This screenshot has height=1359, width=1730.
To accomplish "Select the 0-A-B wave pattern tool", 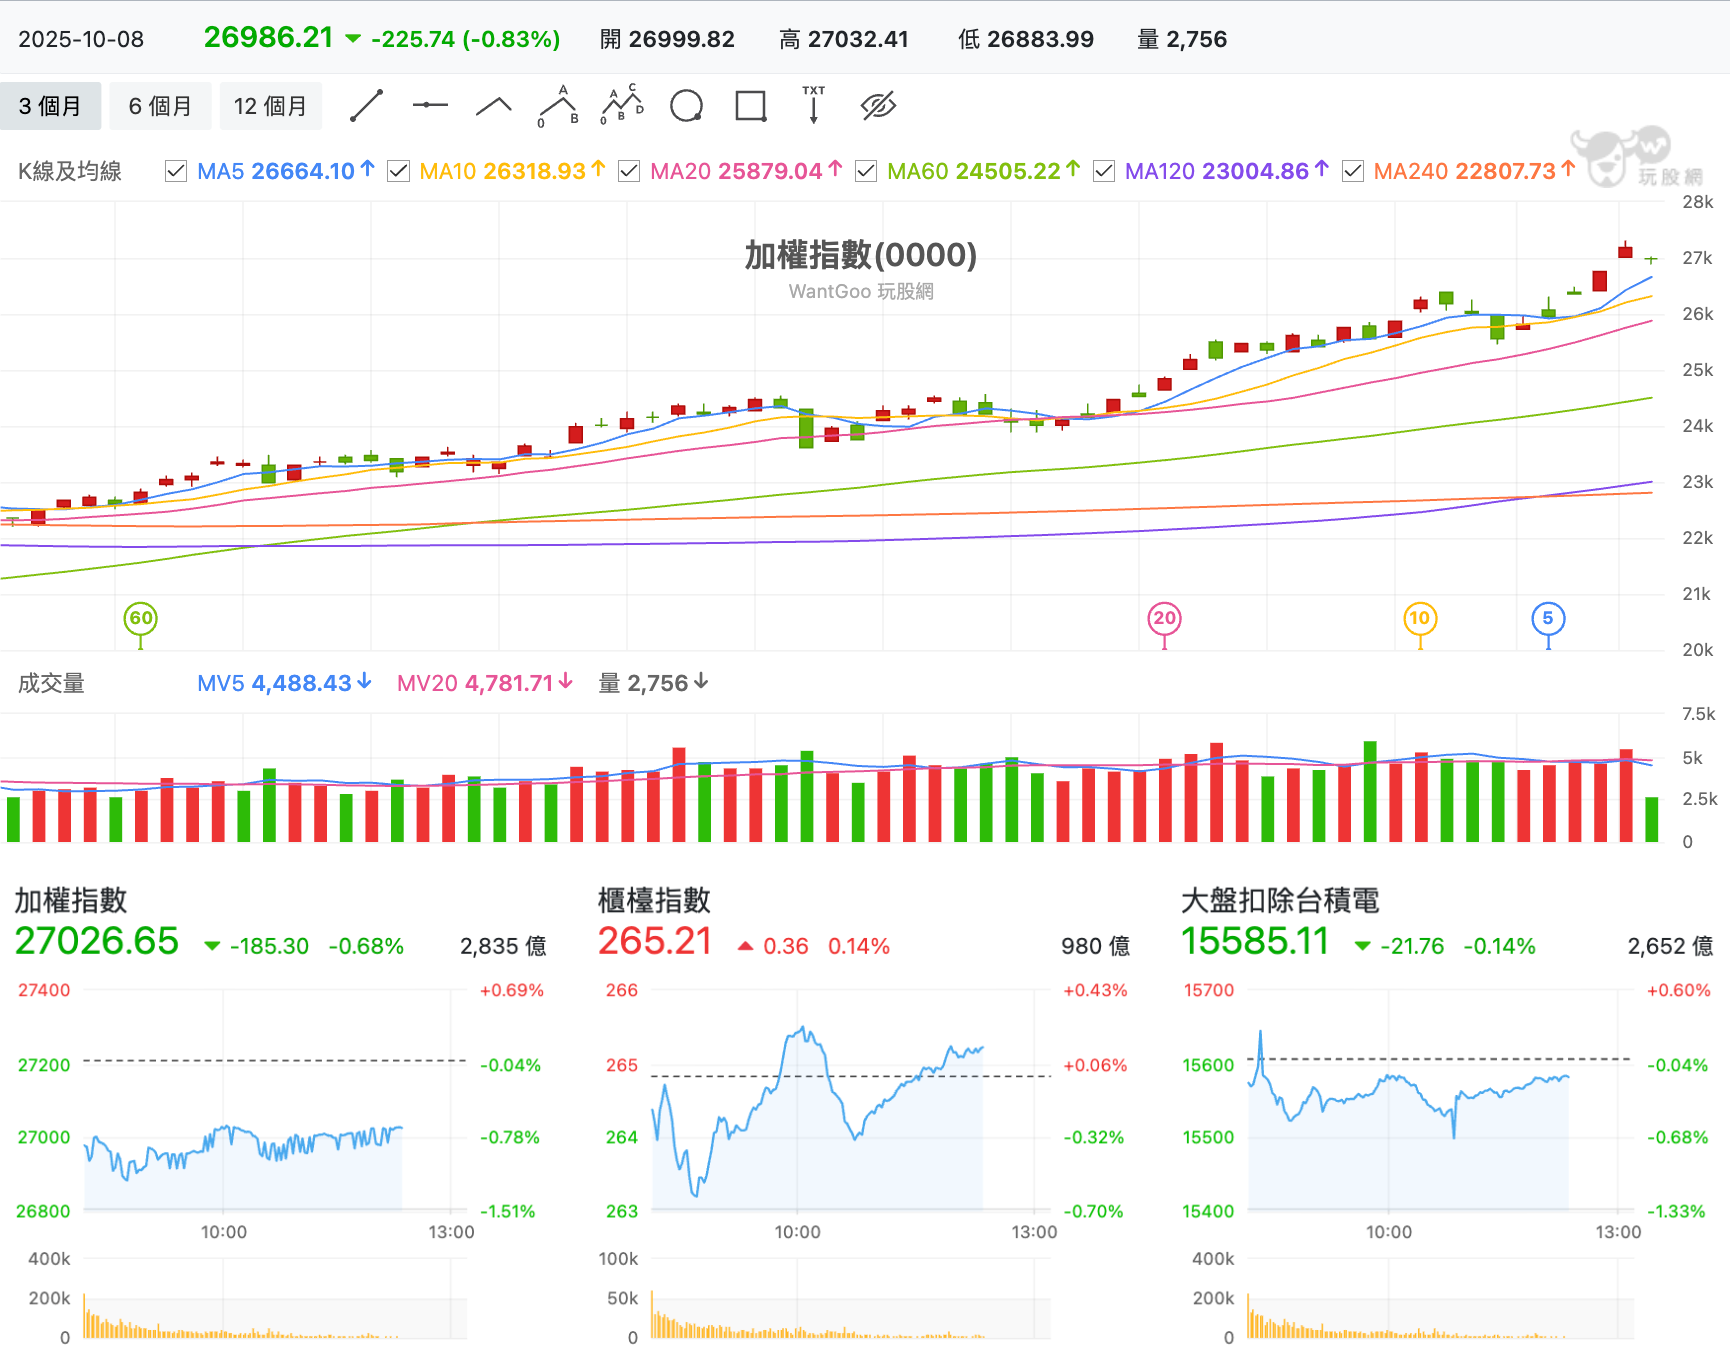I will [558, 106].
